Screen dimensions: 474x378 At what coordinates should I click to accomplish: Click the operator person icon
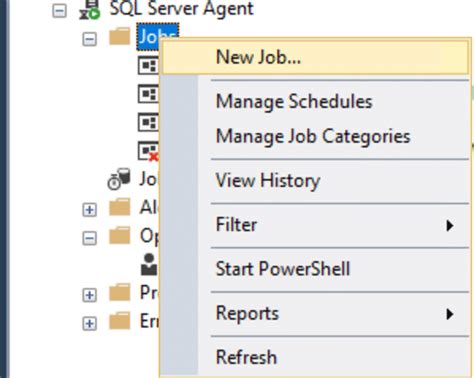coord(149,264)
